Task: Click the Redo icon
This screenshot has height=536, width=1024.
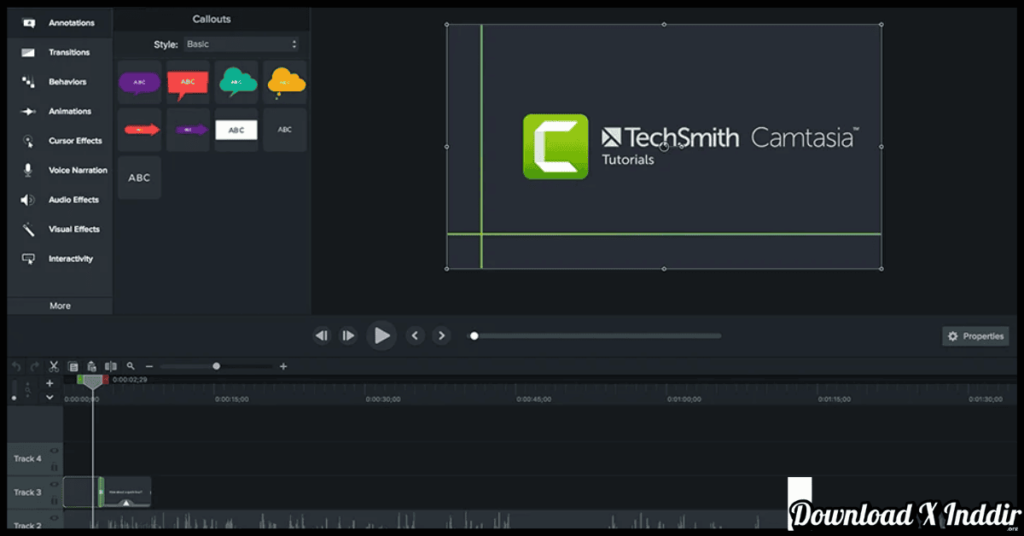Action: tap(35, 366)
